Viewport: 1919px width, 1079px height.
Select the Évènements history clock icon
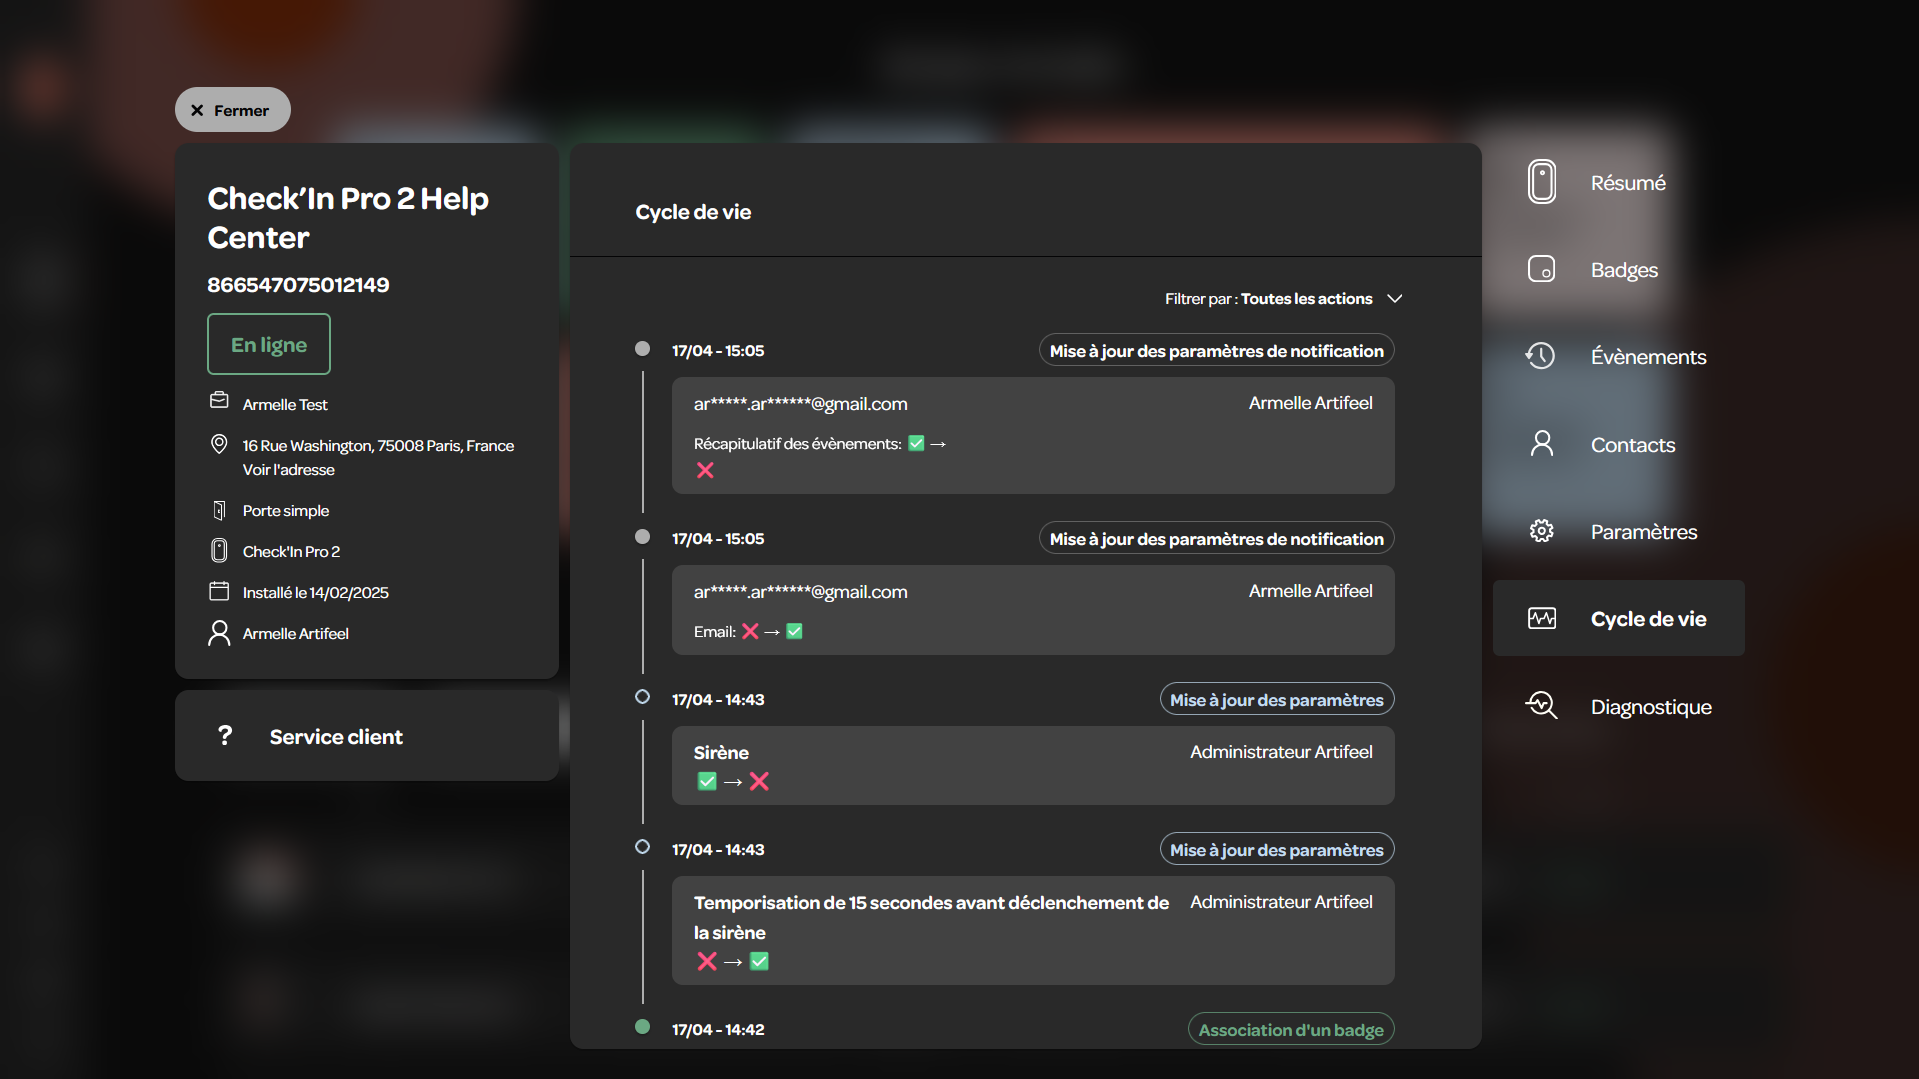click(1540, 356)
